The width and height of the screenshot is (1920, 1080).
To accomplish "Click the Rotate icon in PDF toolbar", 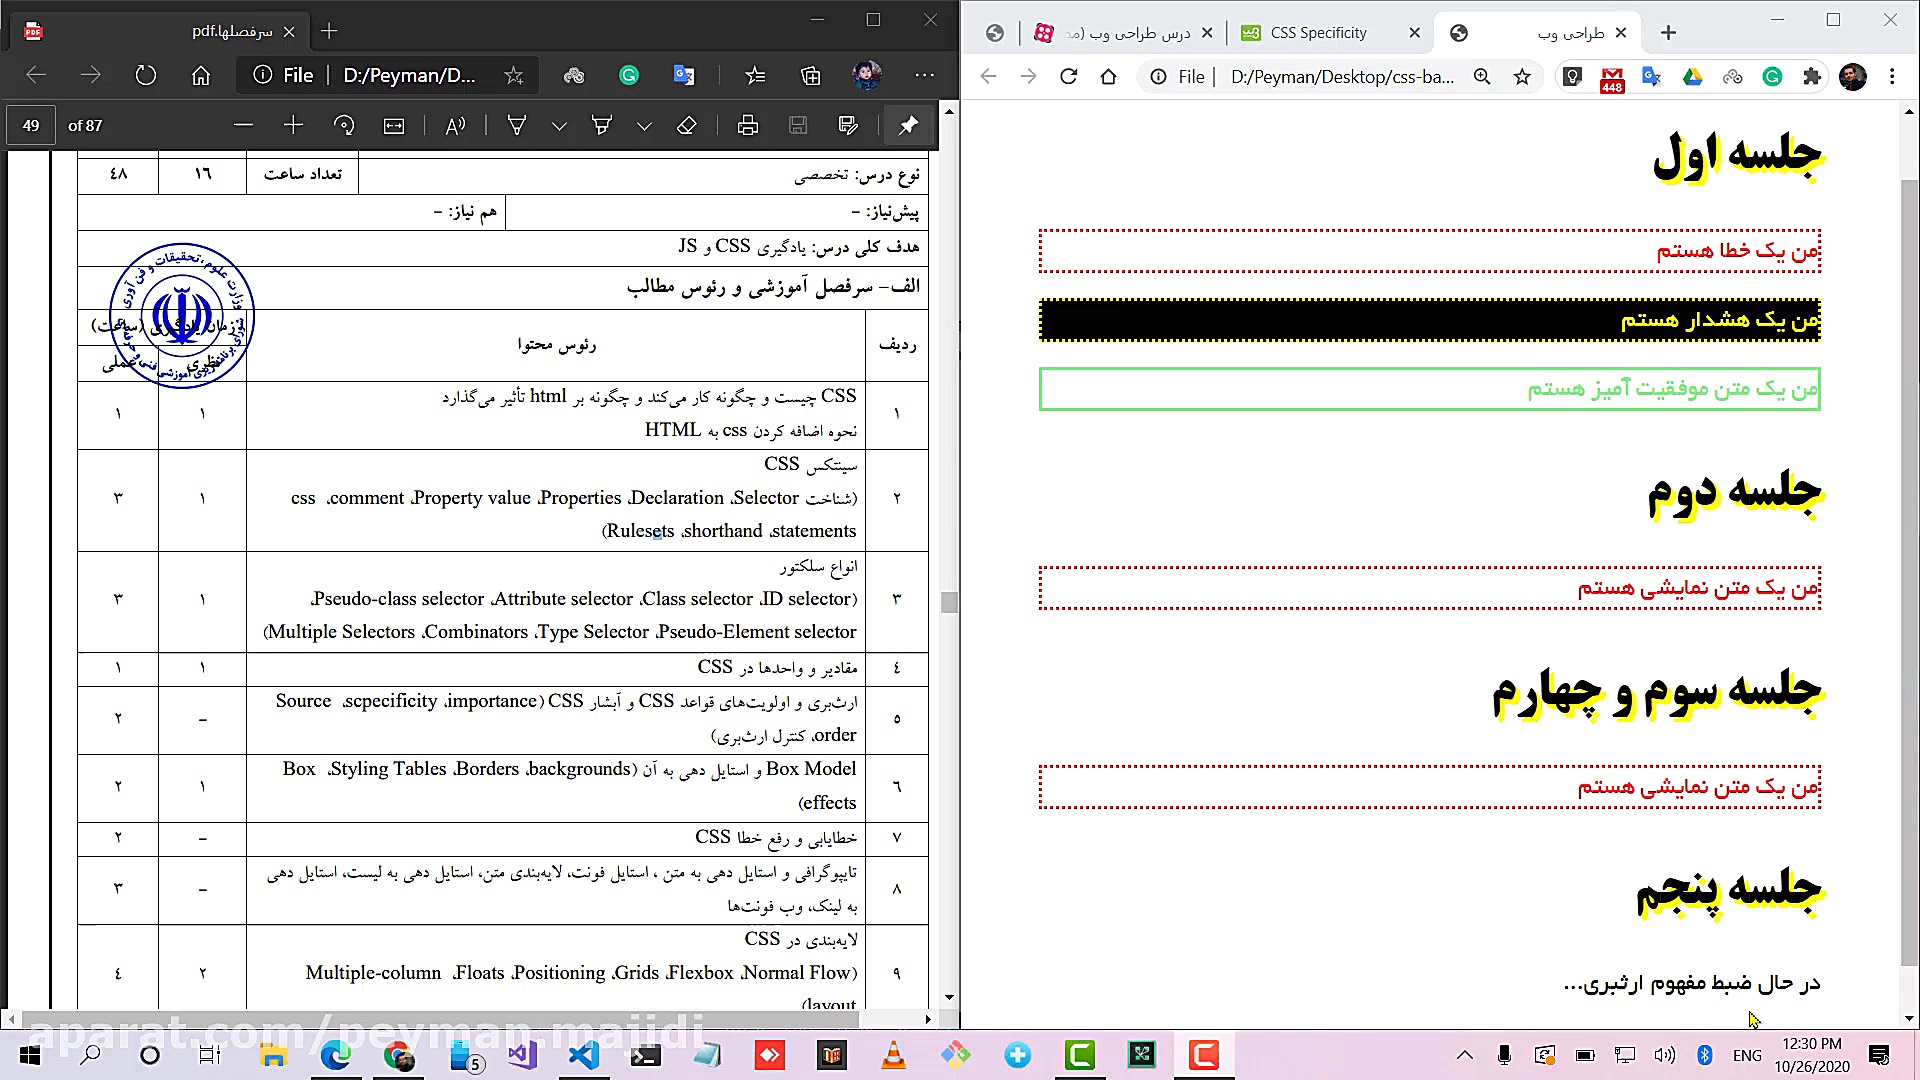I will point(344,126).
